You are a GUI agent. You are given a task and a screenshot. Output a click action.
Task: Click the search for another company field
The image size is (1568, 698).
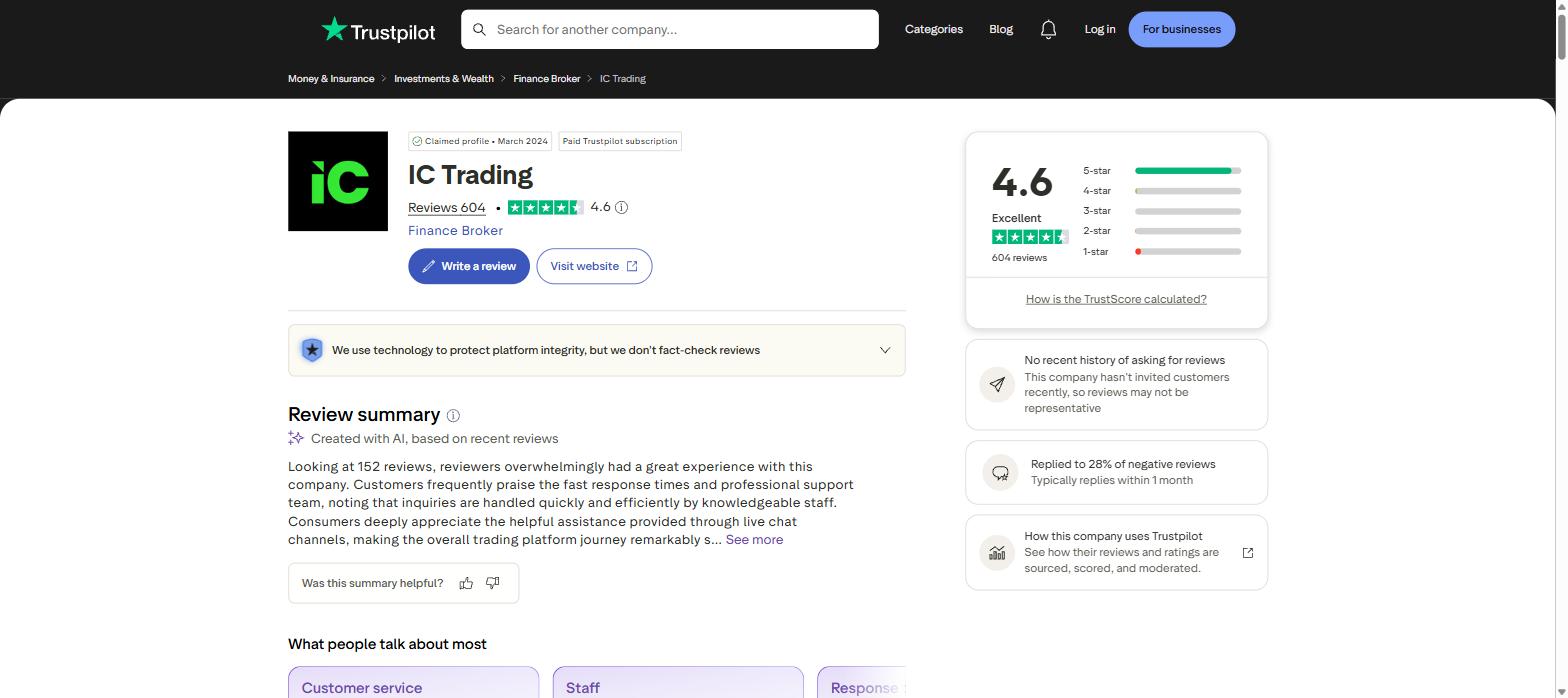click(x=670, y=30)
